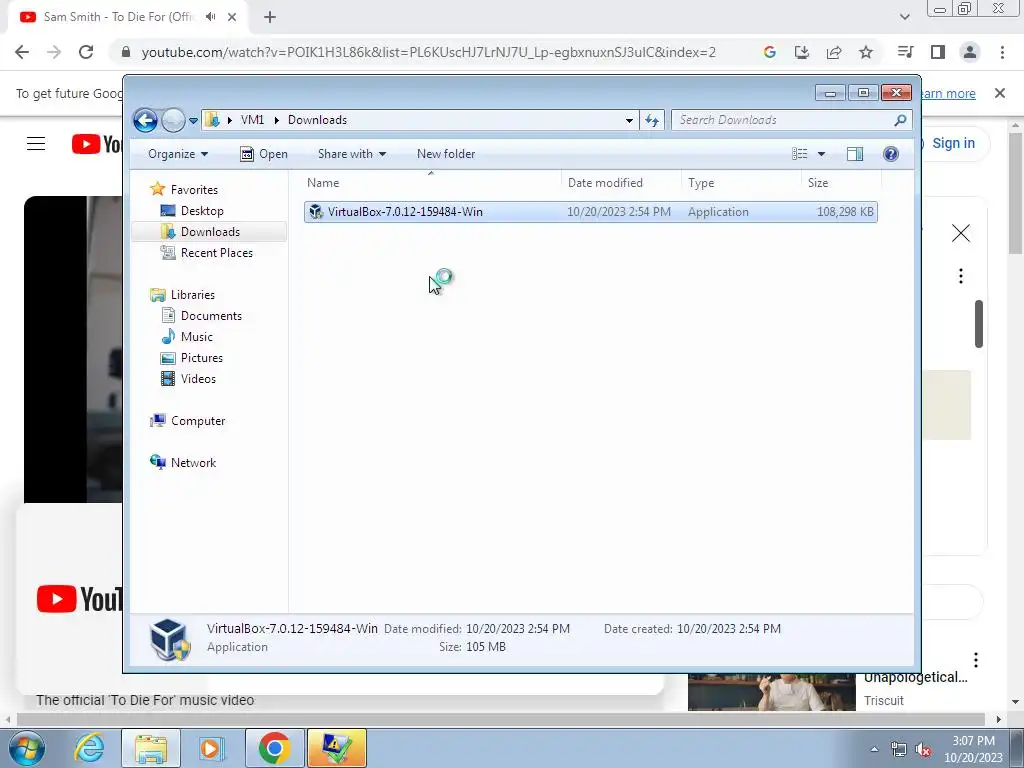Screen dimensions: 1024x768
Task: Click the VirtualBox file's cube icon in list
Action: [316, 212]
